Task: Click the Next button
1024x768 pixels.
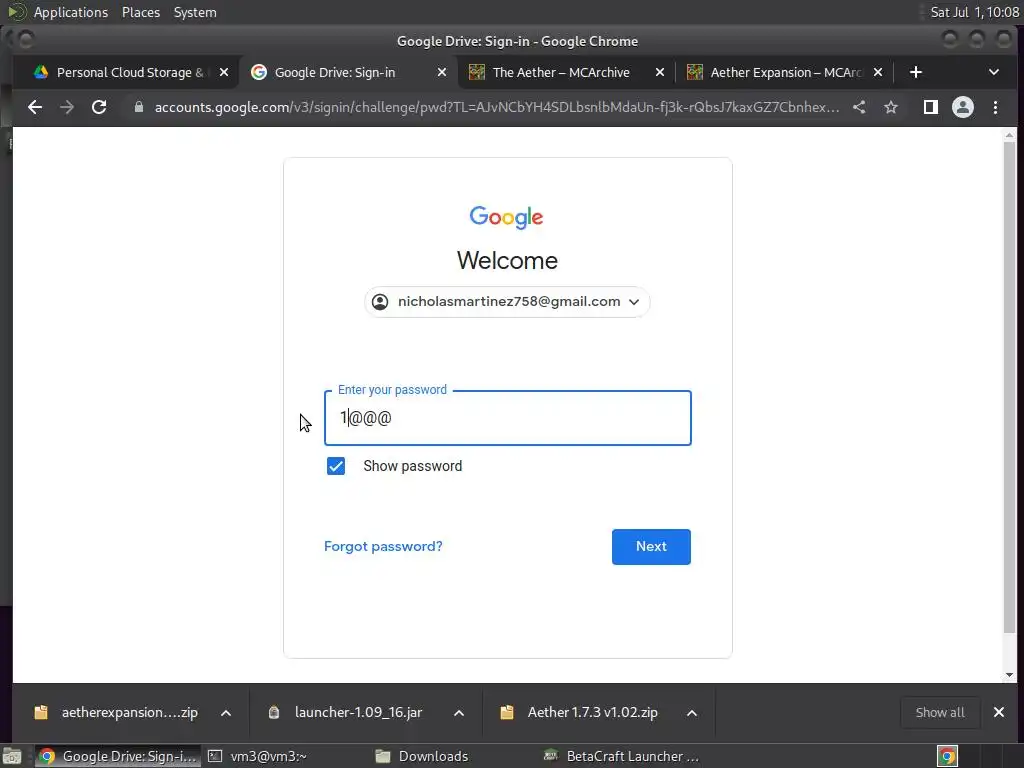Action: point(651,547)
